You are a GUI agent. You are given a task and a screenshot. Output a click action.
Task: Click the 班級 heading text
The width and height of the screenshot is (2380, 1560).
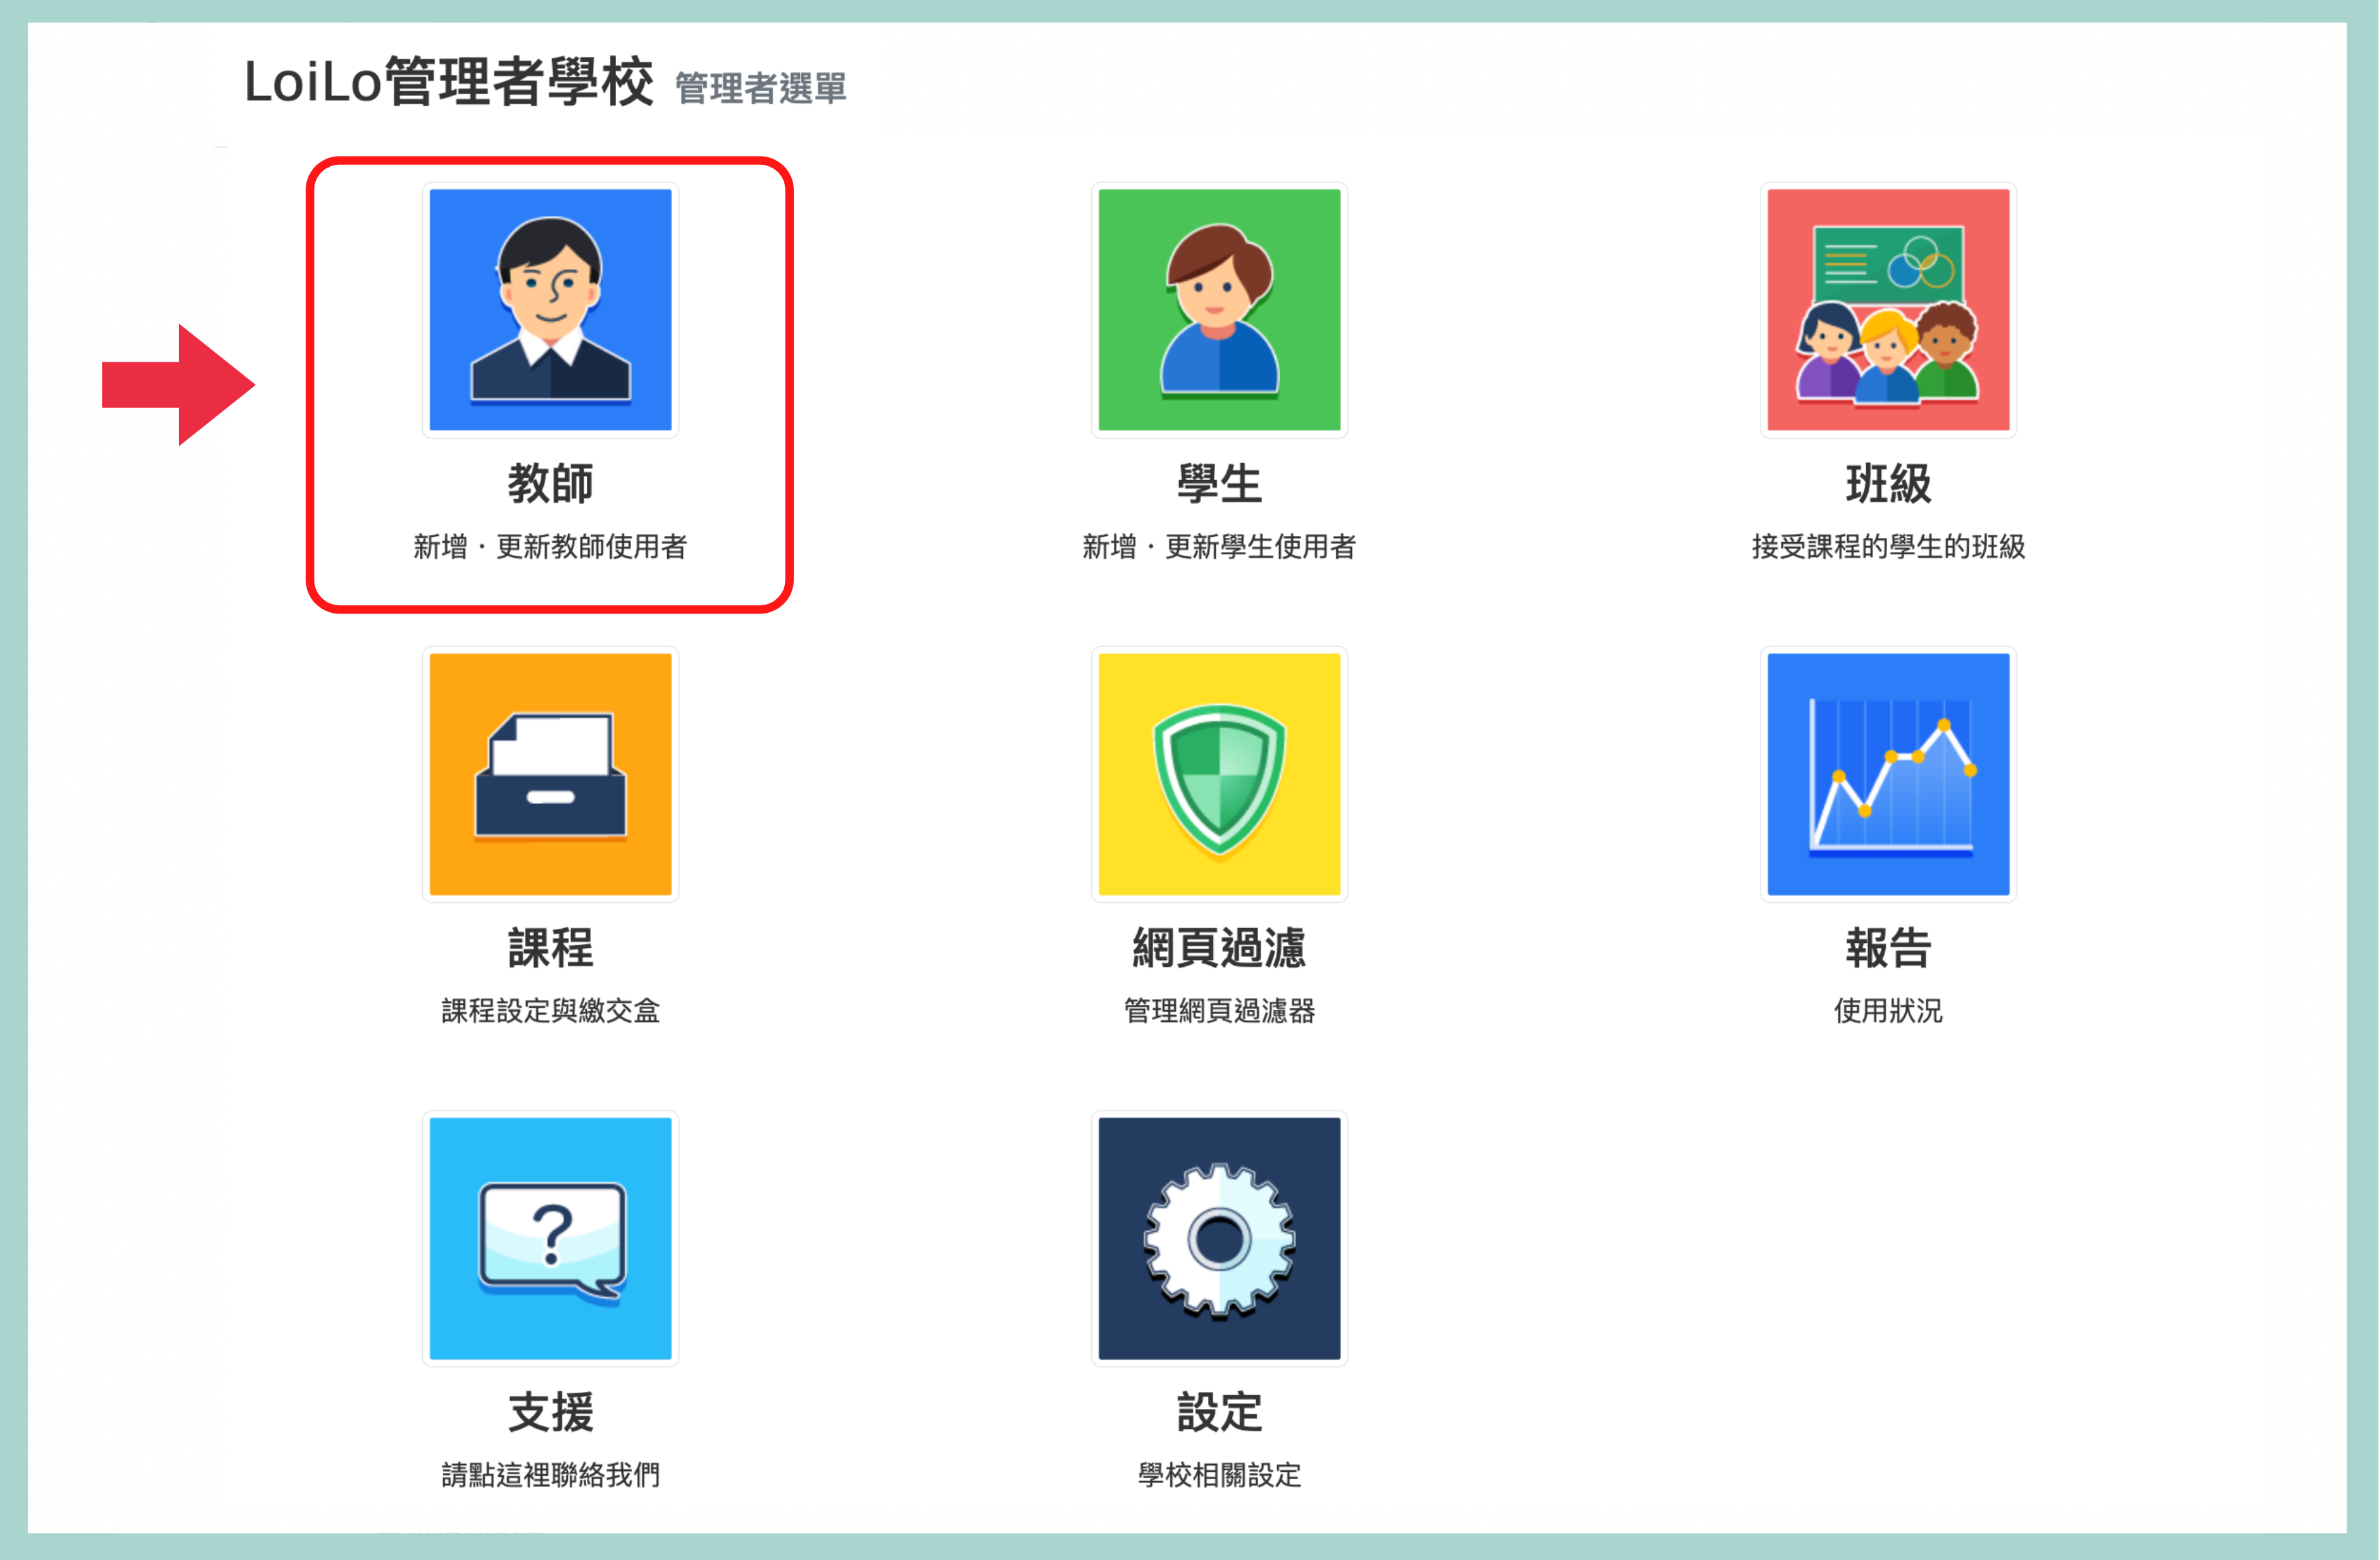point(1888,484)
